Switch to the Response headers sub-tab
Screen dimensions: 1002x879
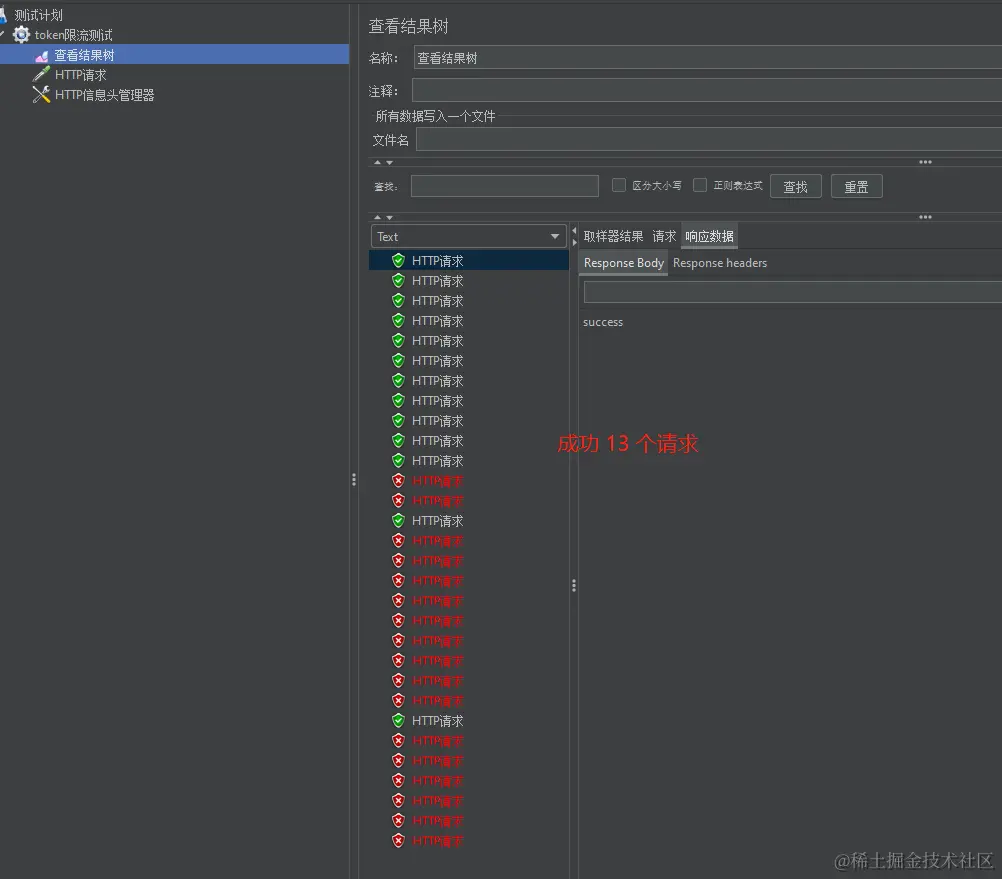pyautogui.click(x=720, y=263)
